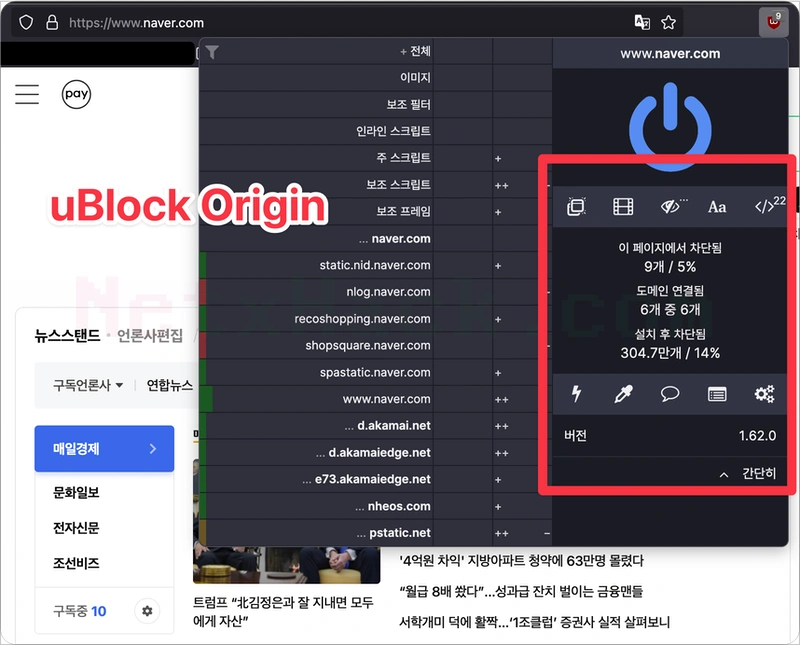Open the hamburger menu on the page
The height and width of the screenshot is (645, 800).
(x=27, y=93)
